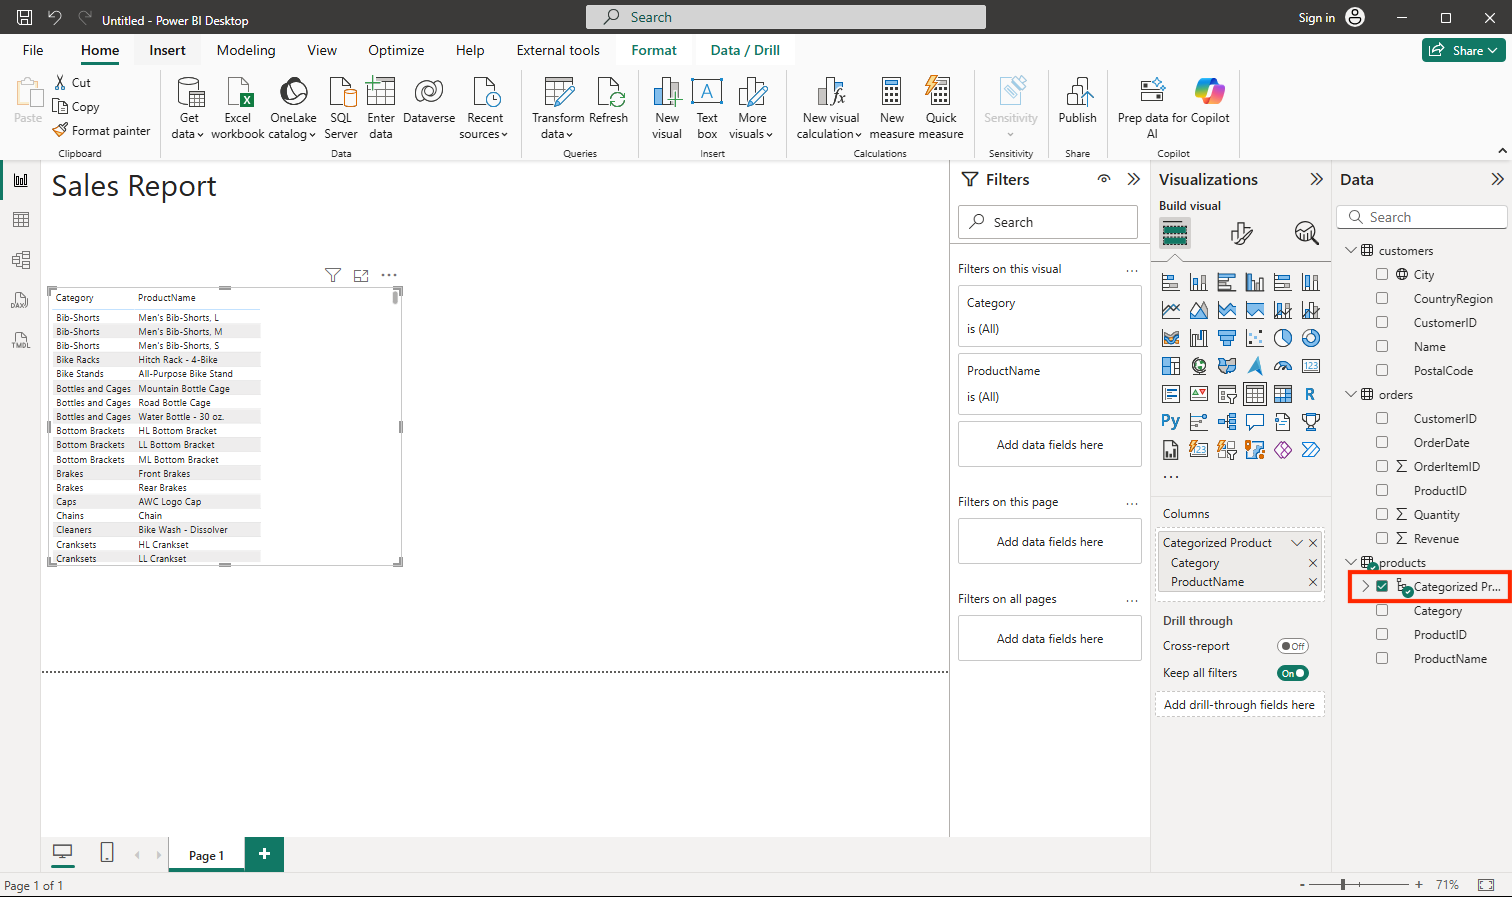This screenshot has width=1512, height=897.
Task: Click the Scatter chart visual
Action: [1255, 338]
